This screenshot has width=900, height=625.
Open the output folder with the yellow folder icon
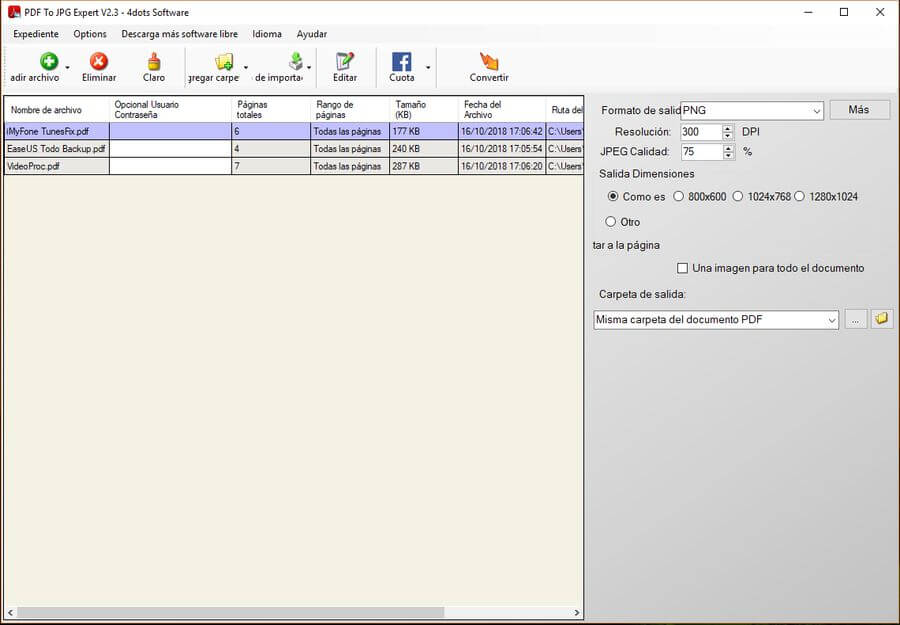click(882, 319)
